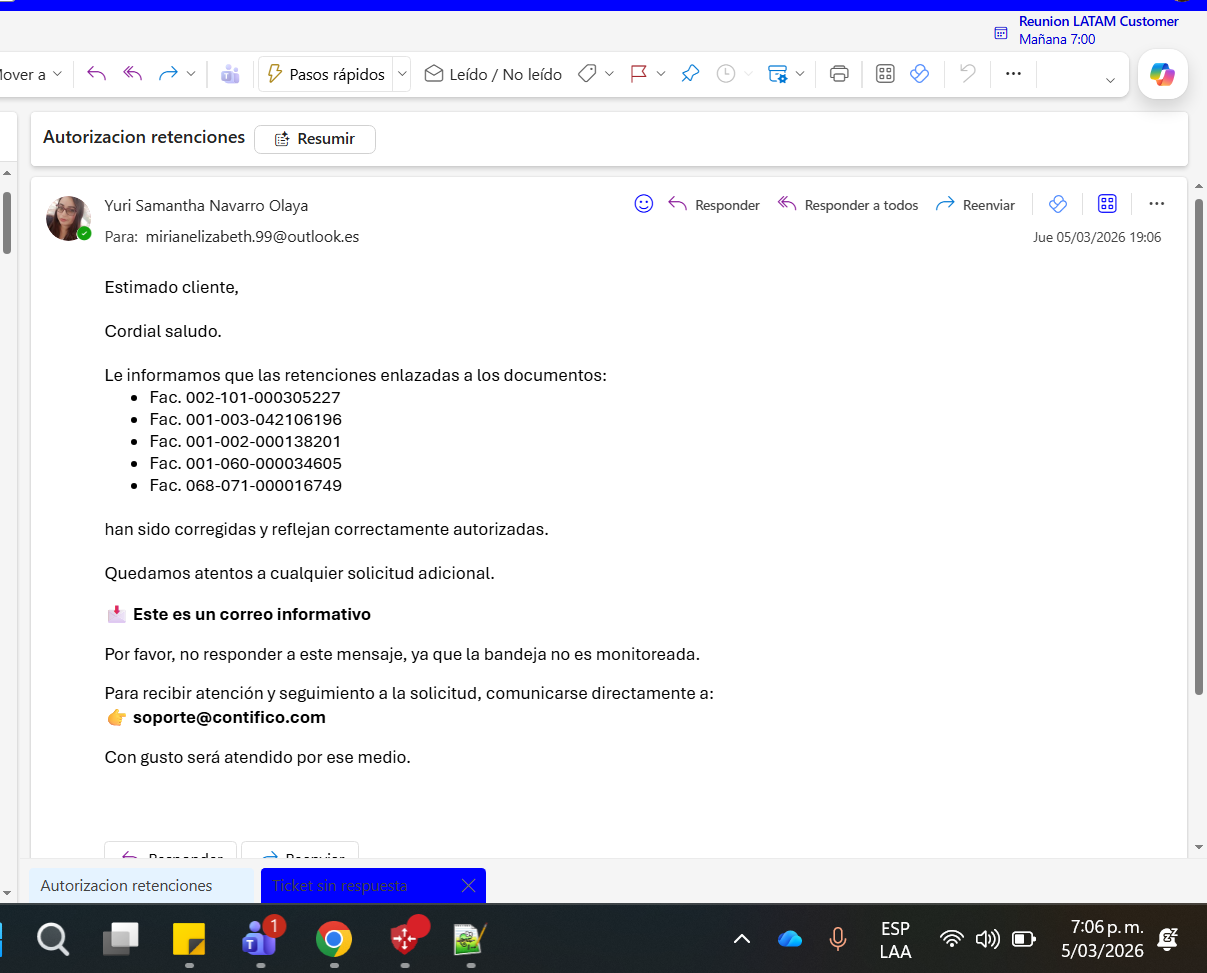Image resolution: width=1207 pixels, height=973 pixels.
Task: Open the clock showing 7:06 p.m.
Action: pos(1105,939)
